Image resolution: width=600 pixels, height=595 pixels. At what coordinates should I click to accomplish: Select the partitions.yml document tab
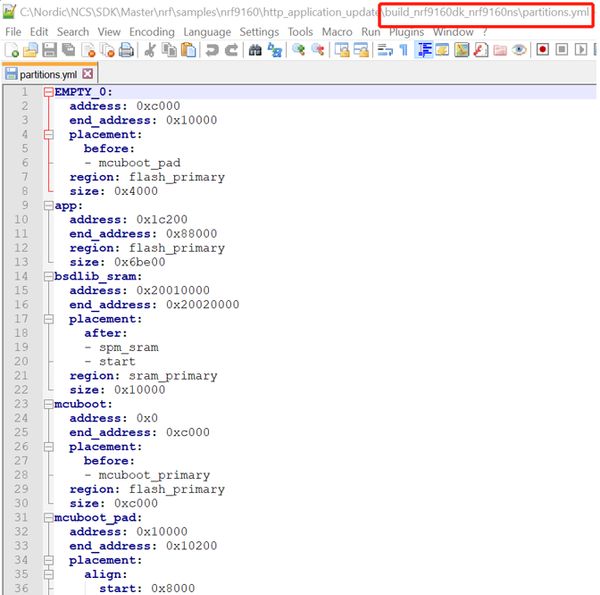[49, 74]
